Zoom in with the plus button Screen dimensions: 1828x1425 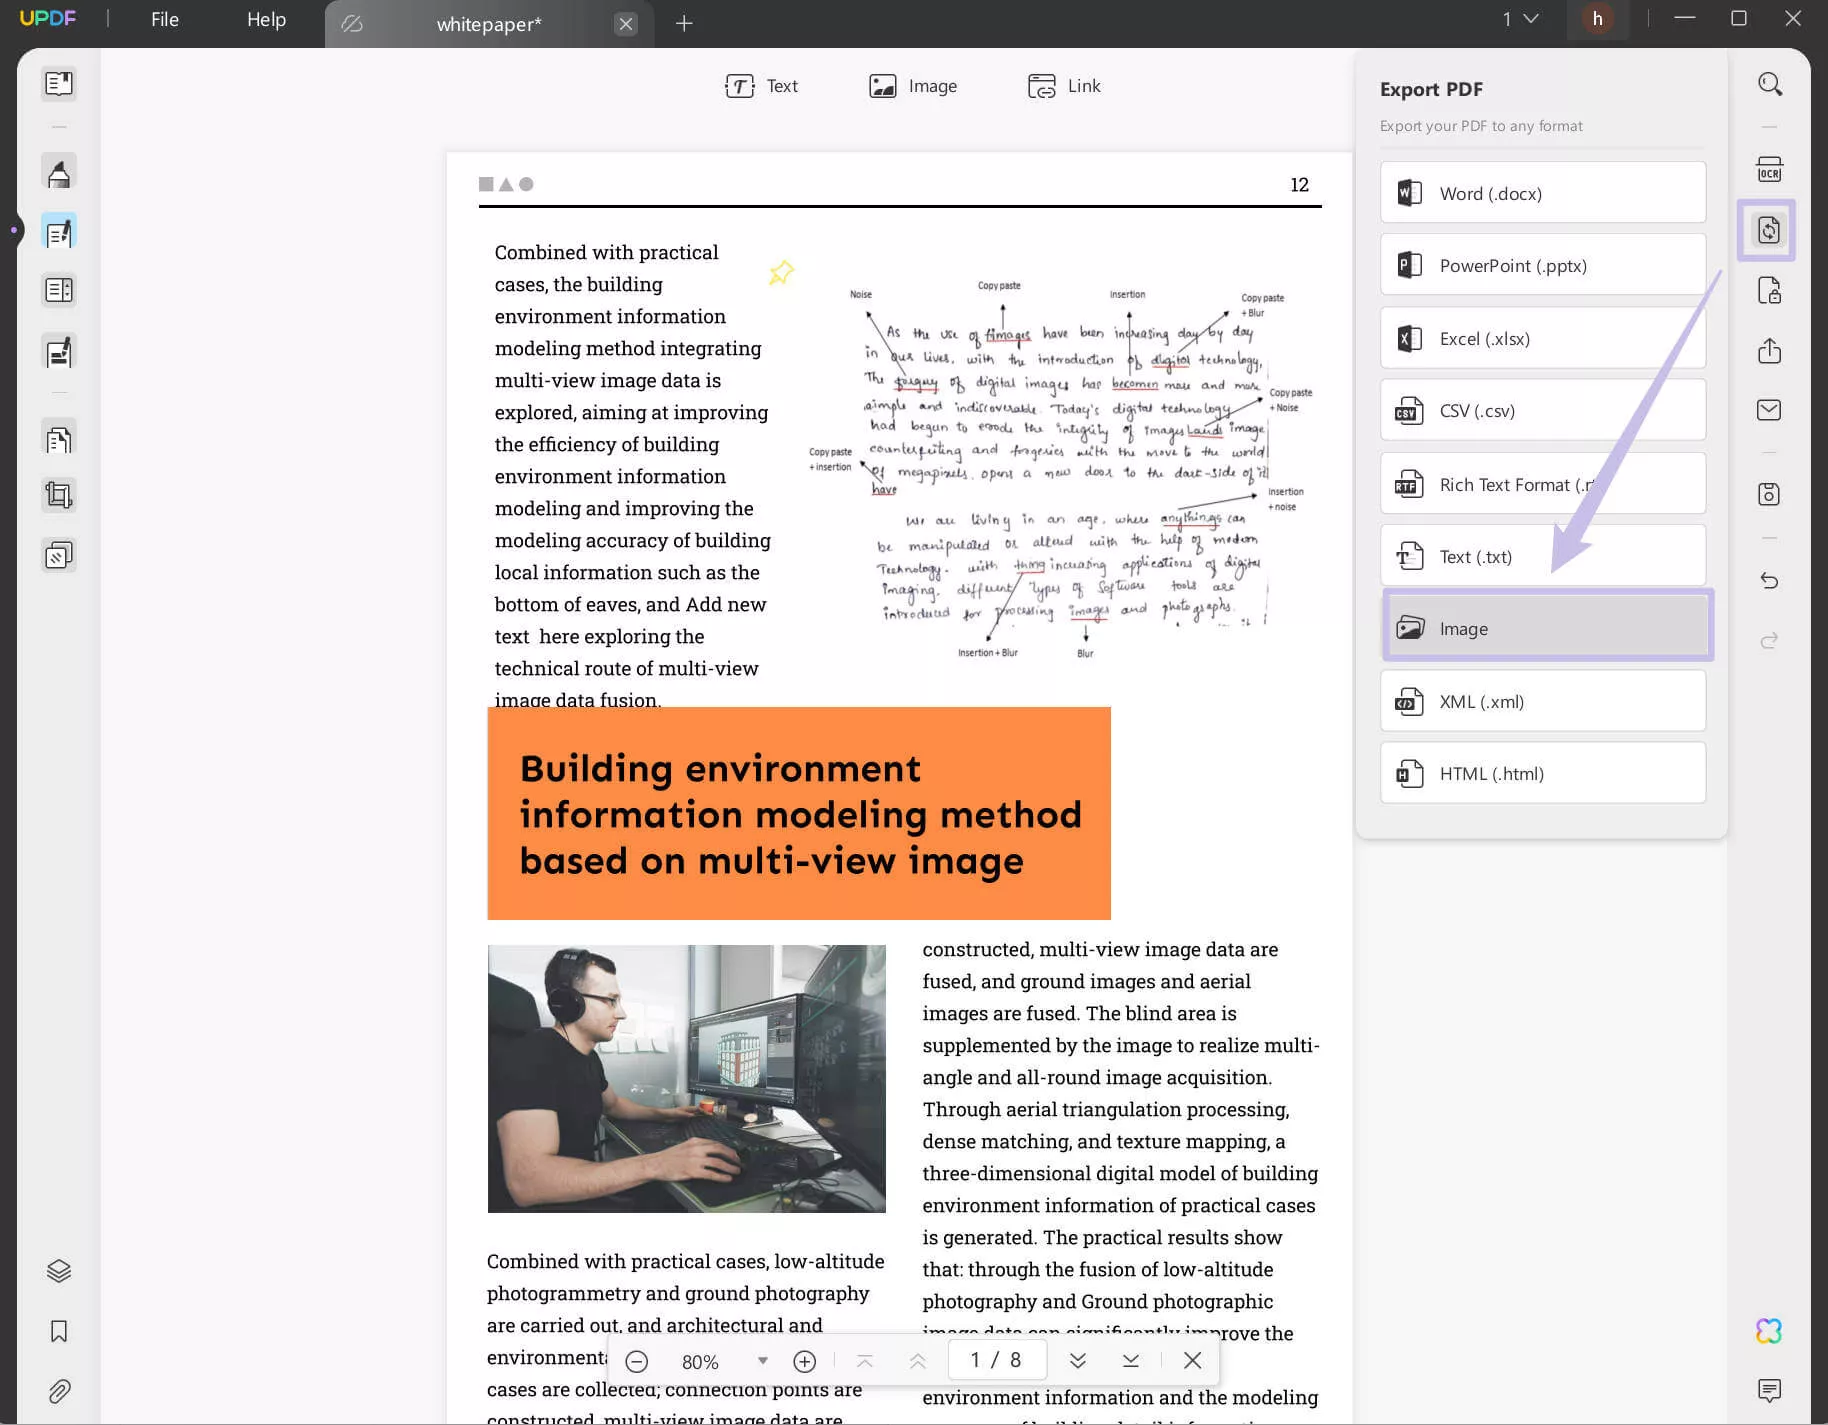click(x=805, y=1361)
